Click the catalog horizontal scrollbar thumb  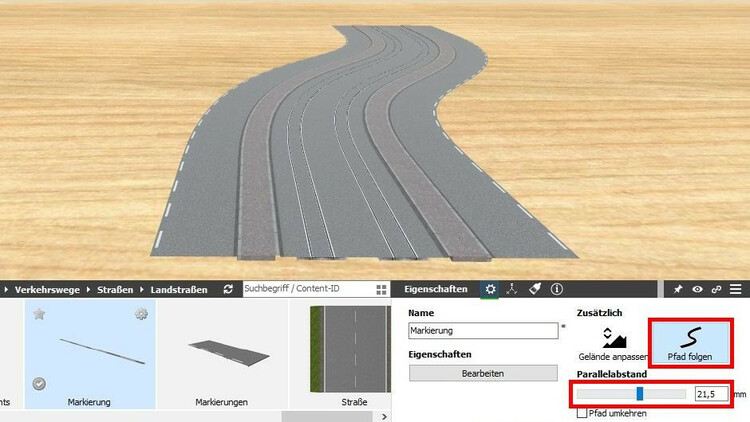click(x=328, y=417)
